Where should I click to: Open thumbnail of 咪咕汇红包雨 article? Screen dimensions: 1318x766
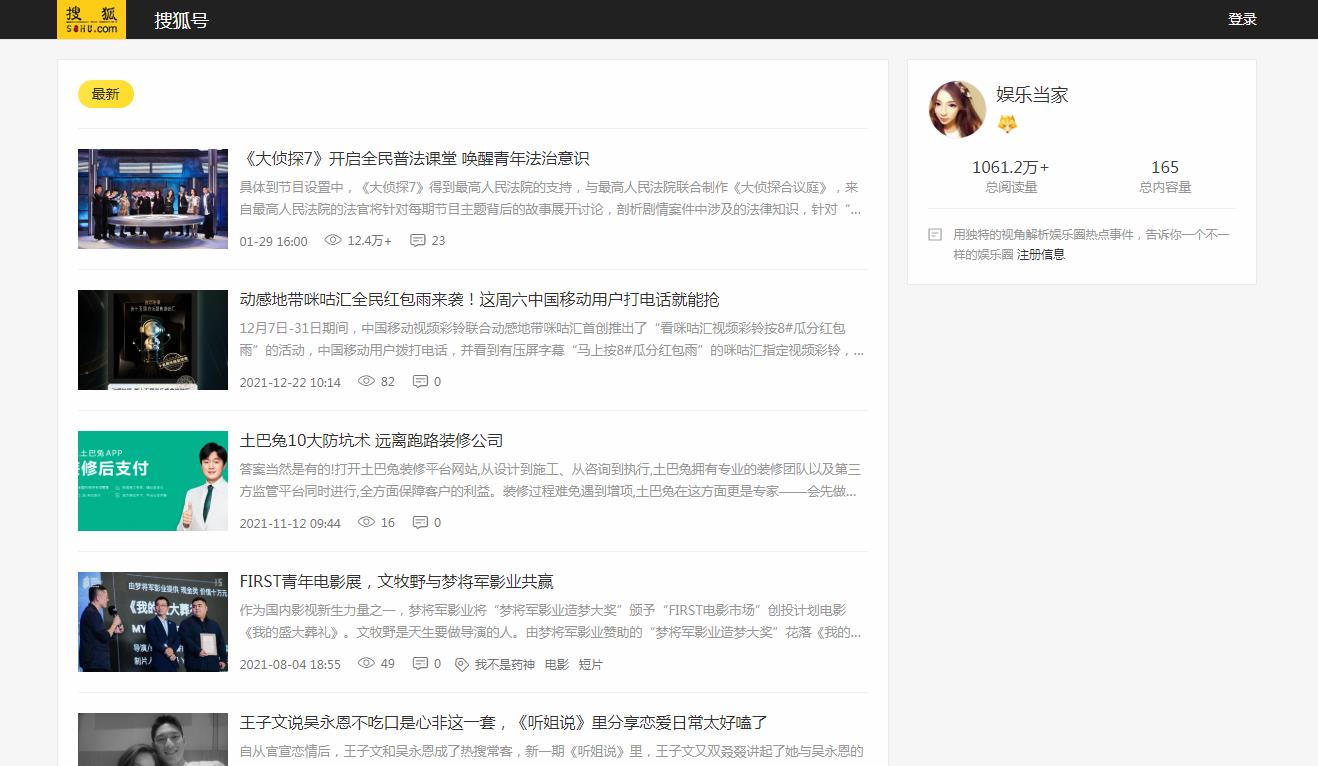[153, 340]
